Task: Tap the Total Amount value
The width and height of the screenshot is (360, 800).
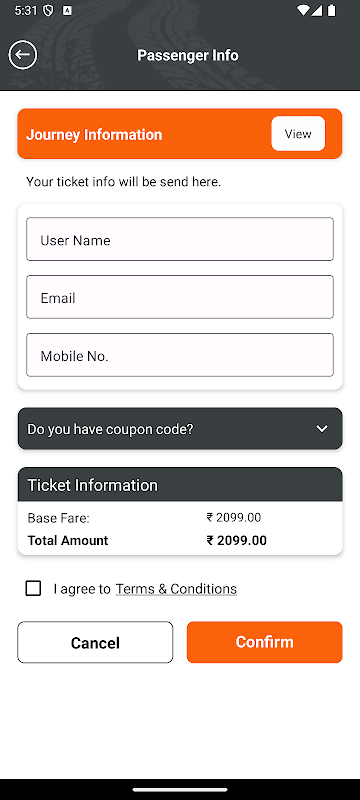Action: (237, 541)
